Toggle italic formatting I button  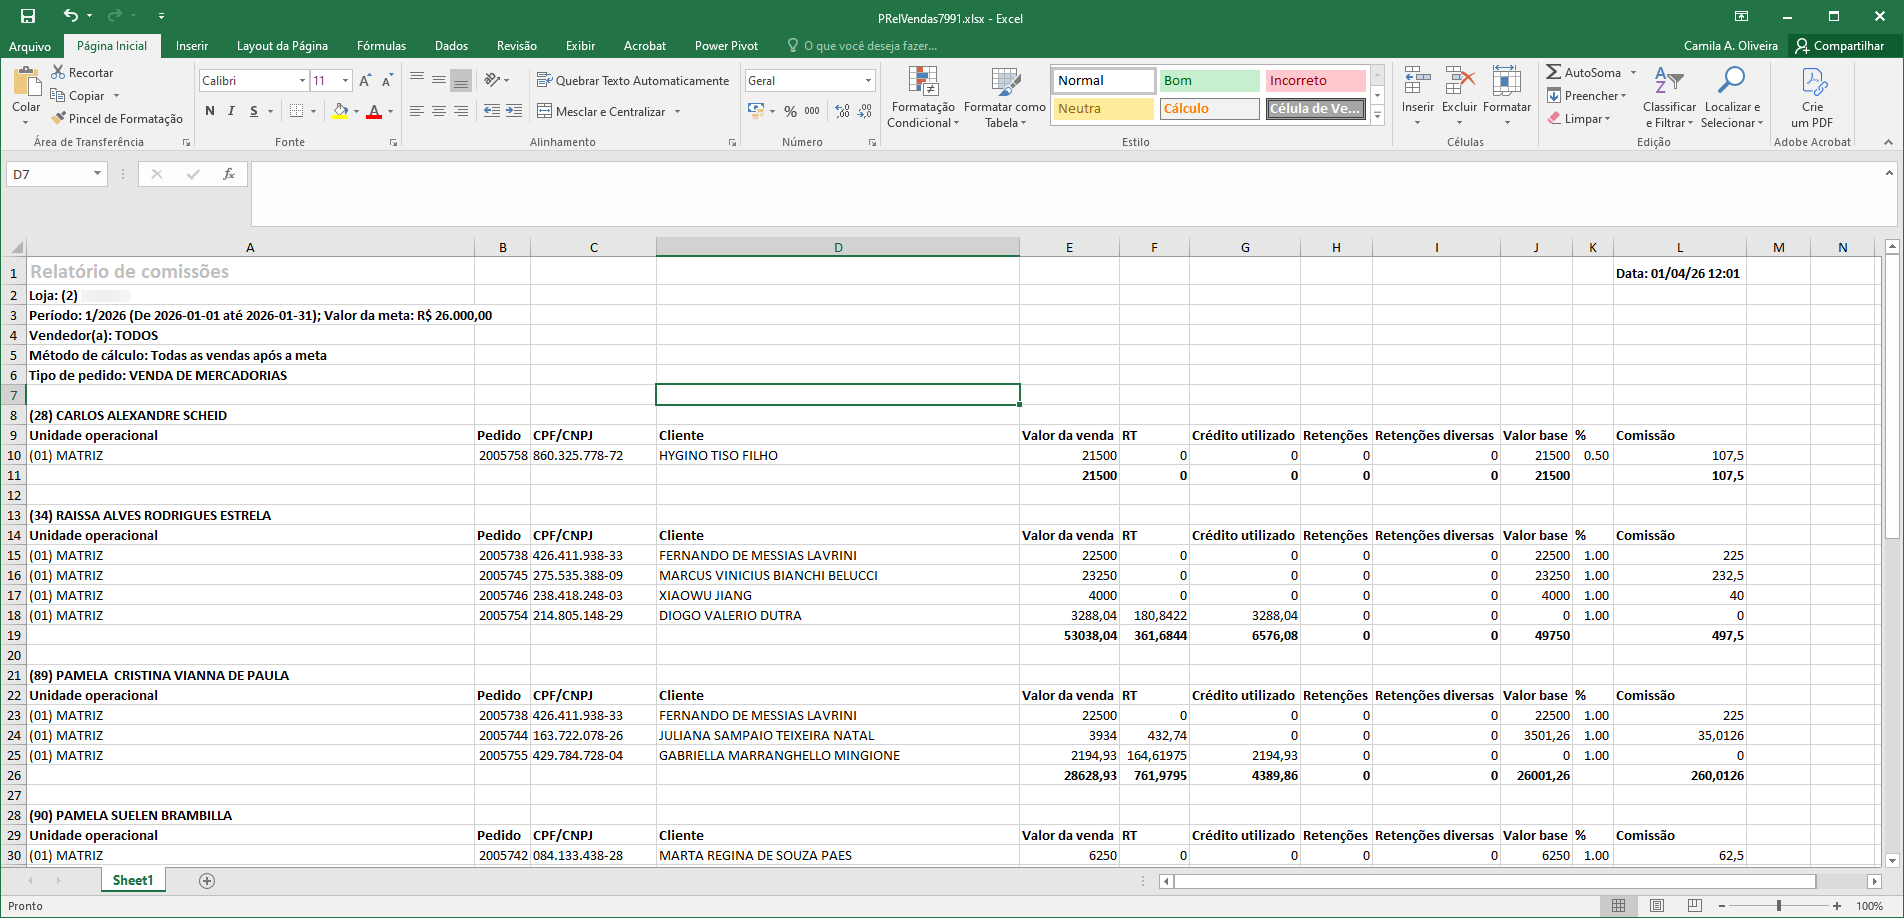coord(231,111)
